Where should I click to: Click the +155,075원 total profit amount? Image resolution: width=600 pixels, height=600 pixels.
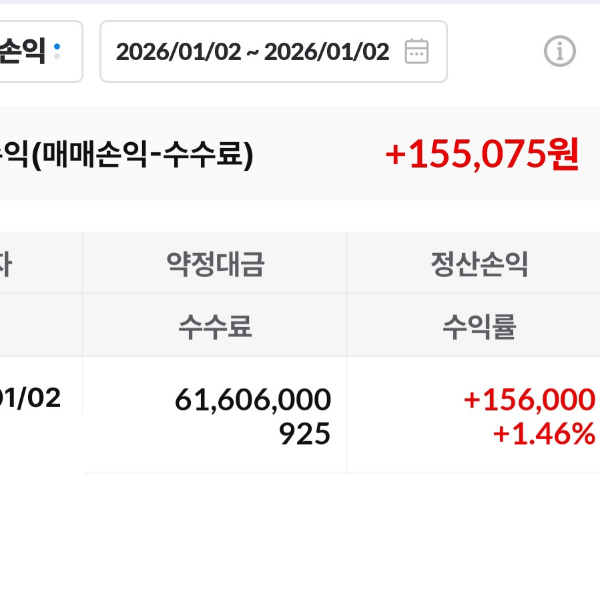pyautogui.click(x=482, y=154)
